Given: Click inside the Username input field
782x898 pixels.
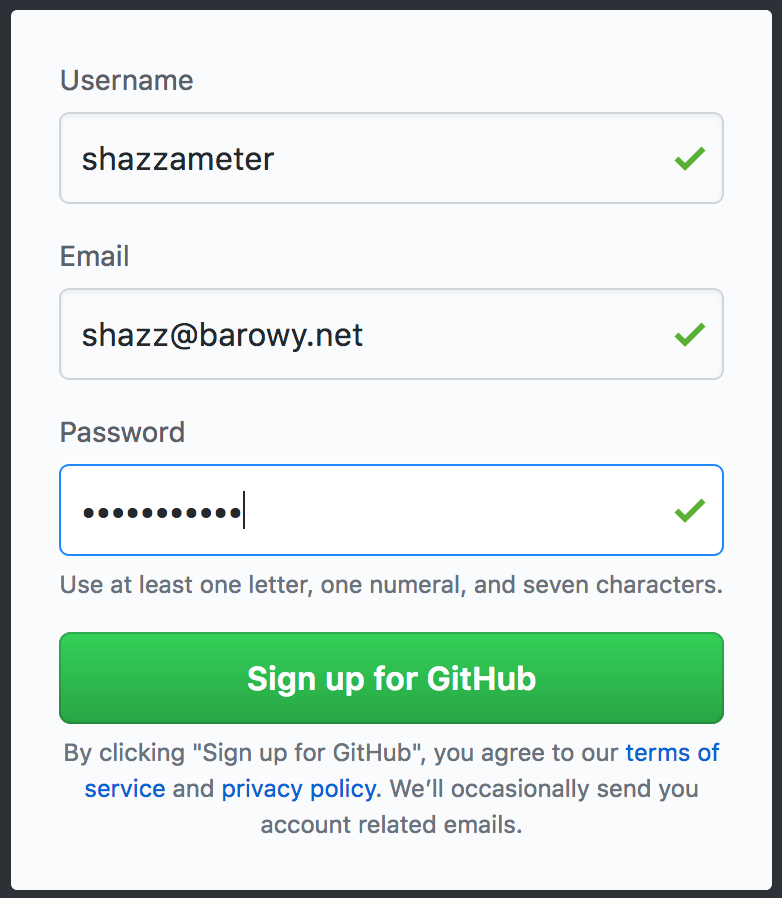Looking at the screenshot, I should pyautogui.click(x=391, y=157).
